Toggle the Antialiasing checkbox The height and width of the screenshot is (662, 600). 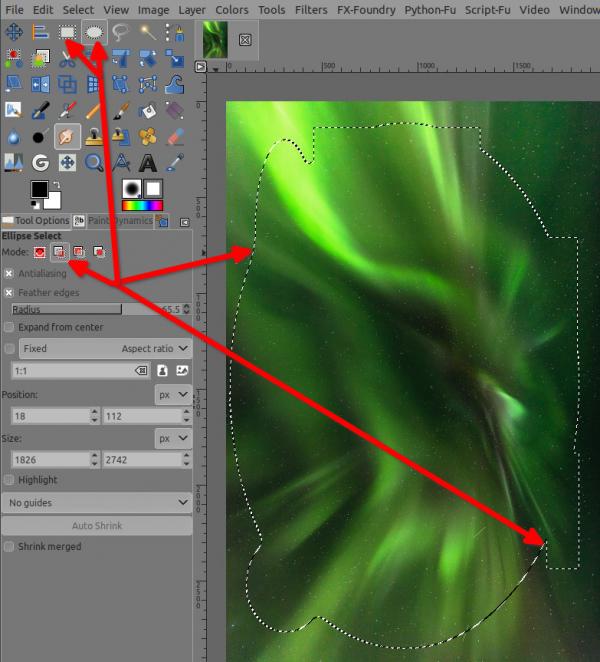click(9, 274)
